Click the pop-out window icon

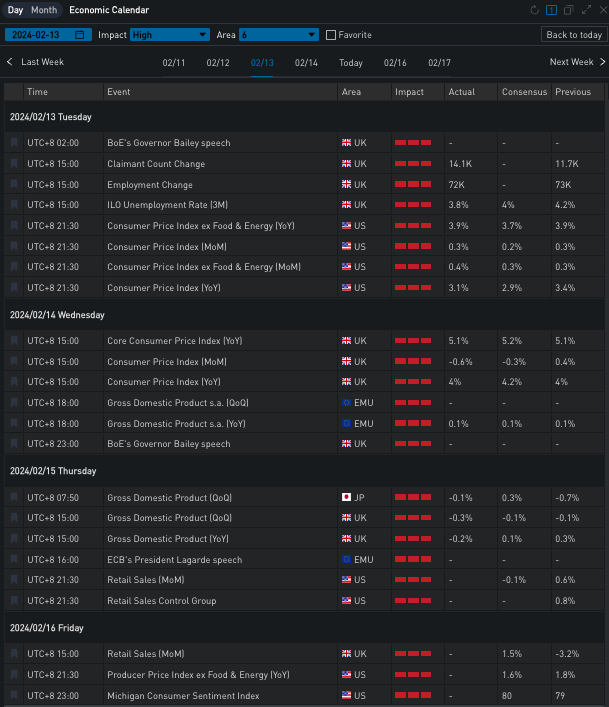[568, 10]
